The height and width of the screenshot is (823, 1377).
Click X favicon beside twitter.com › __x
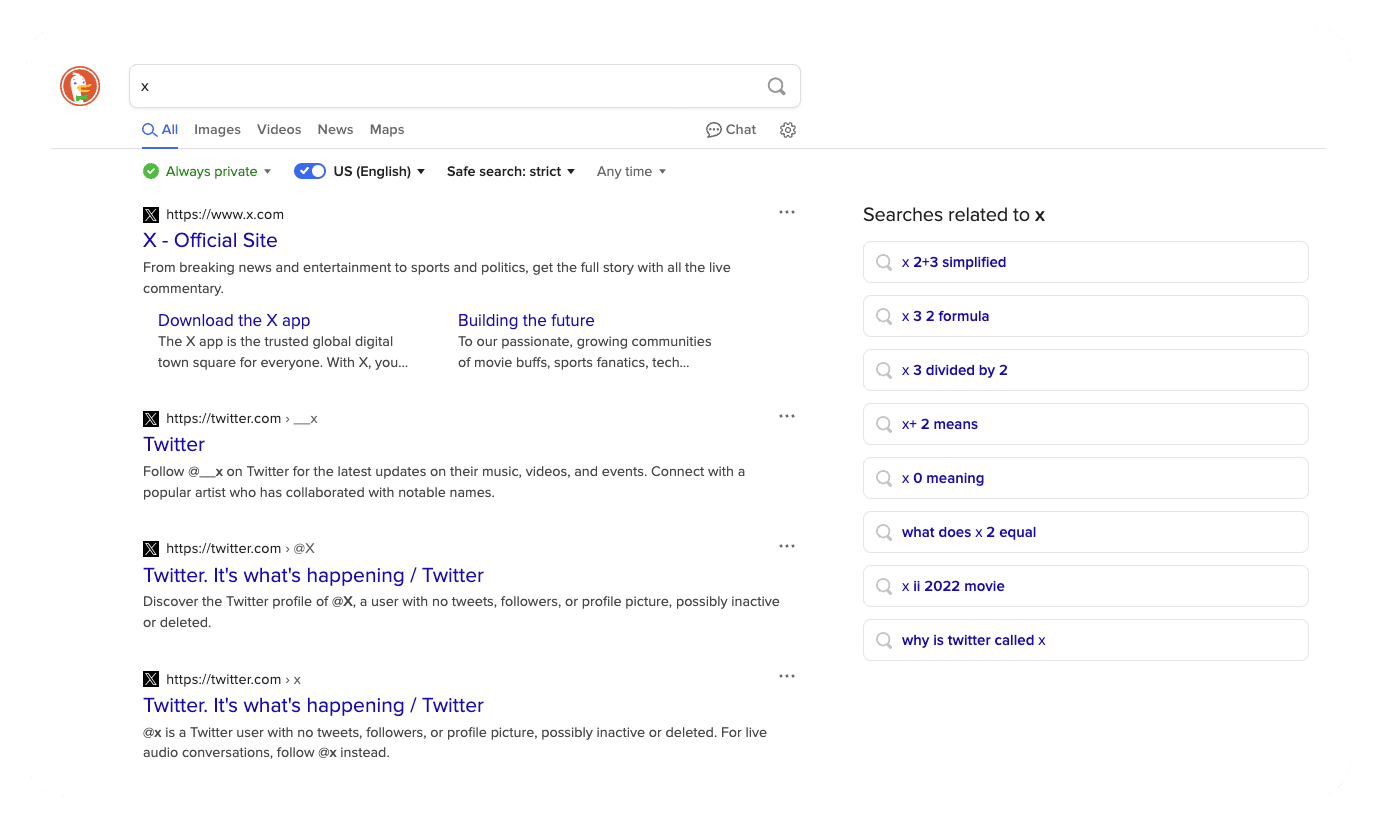[151, 418]
